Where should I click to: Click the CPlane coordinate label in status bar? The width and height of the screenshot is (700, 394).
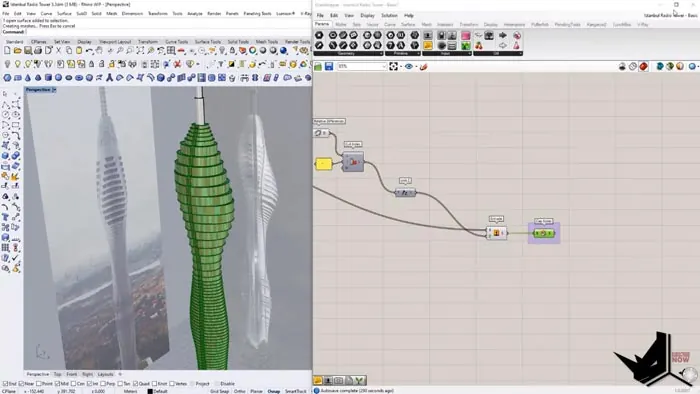coord(8,391)
